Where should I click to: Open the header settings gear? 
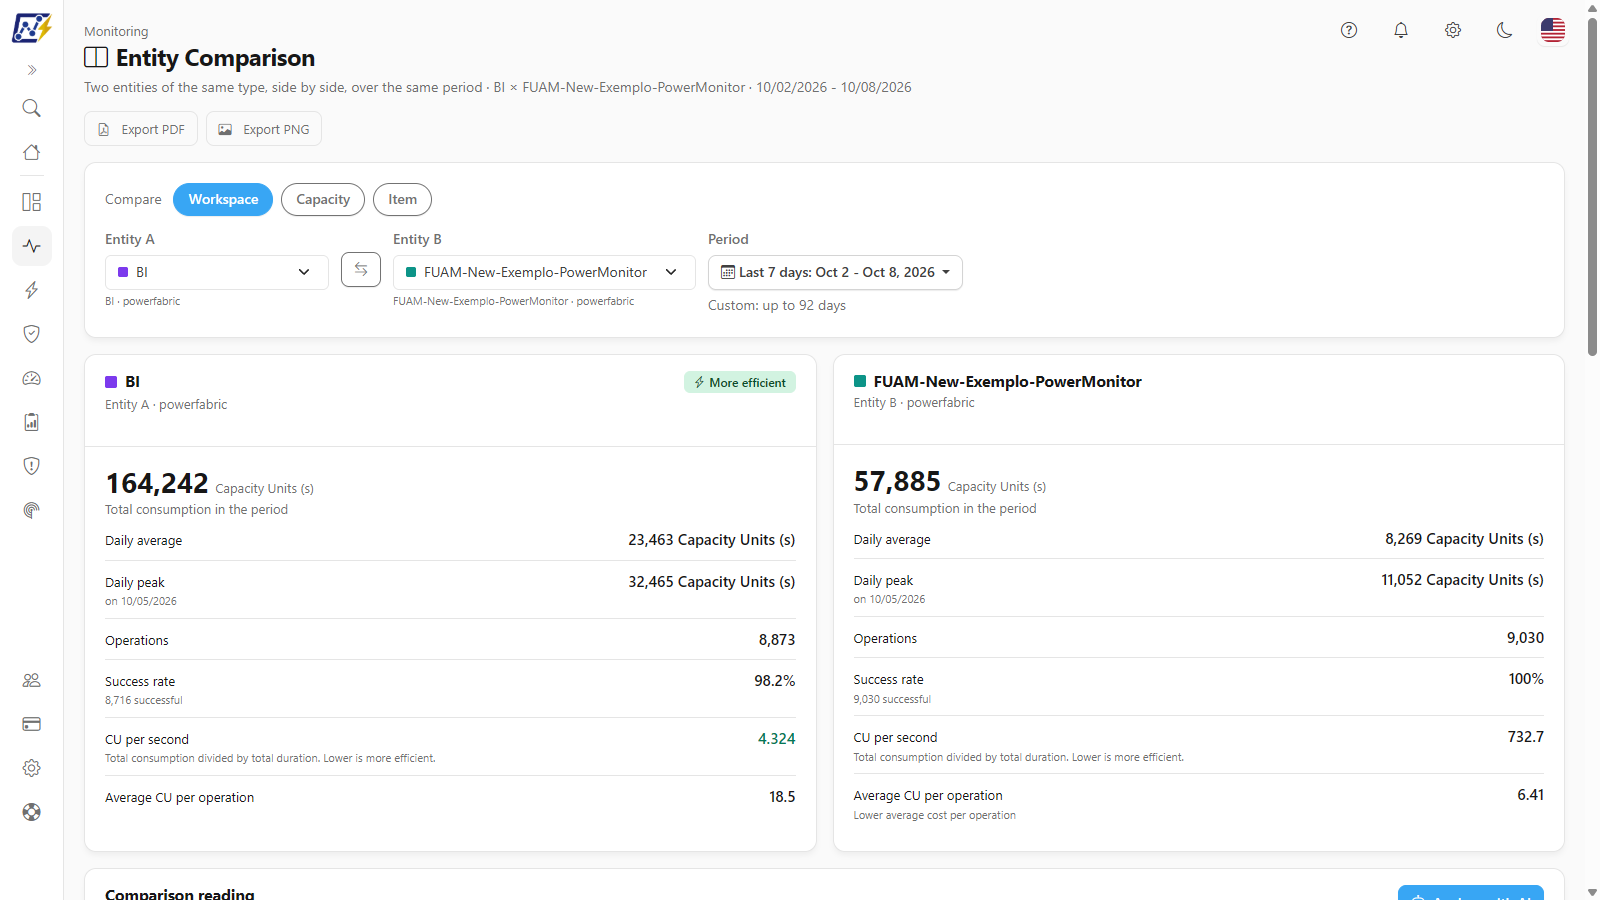[x=1453, y=30]
